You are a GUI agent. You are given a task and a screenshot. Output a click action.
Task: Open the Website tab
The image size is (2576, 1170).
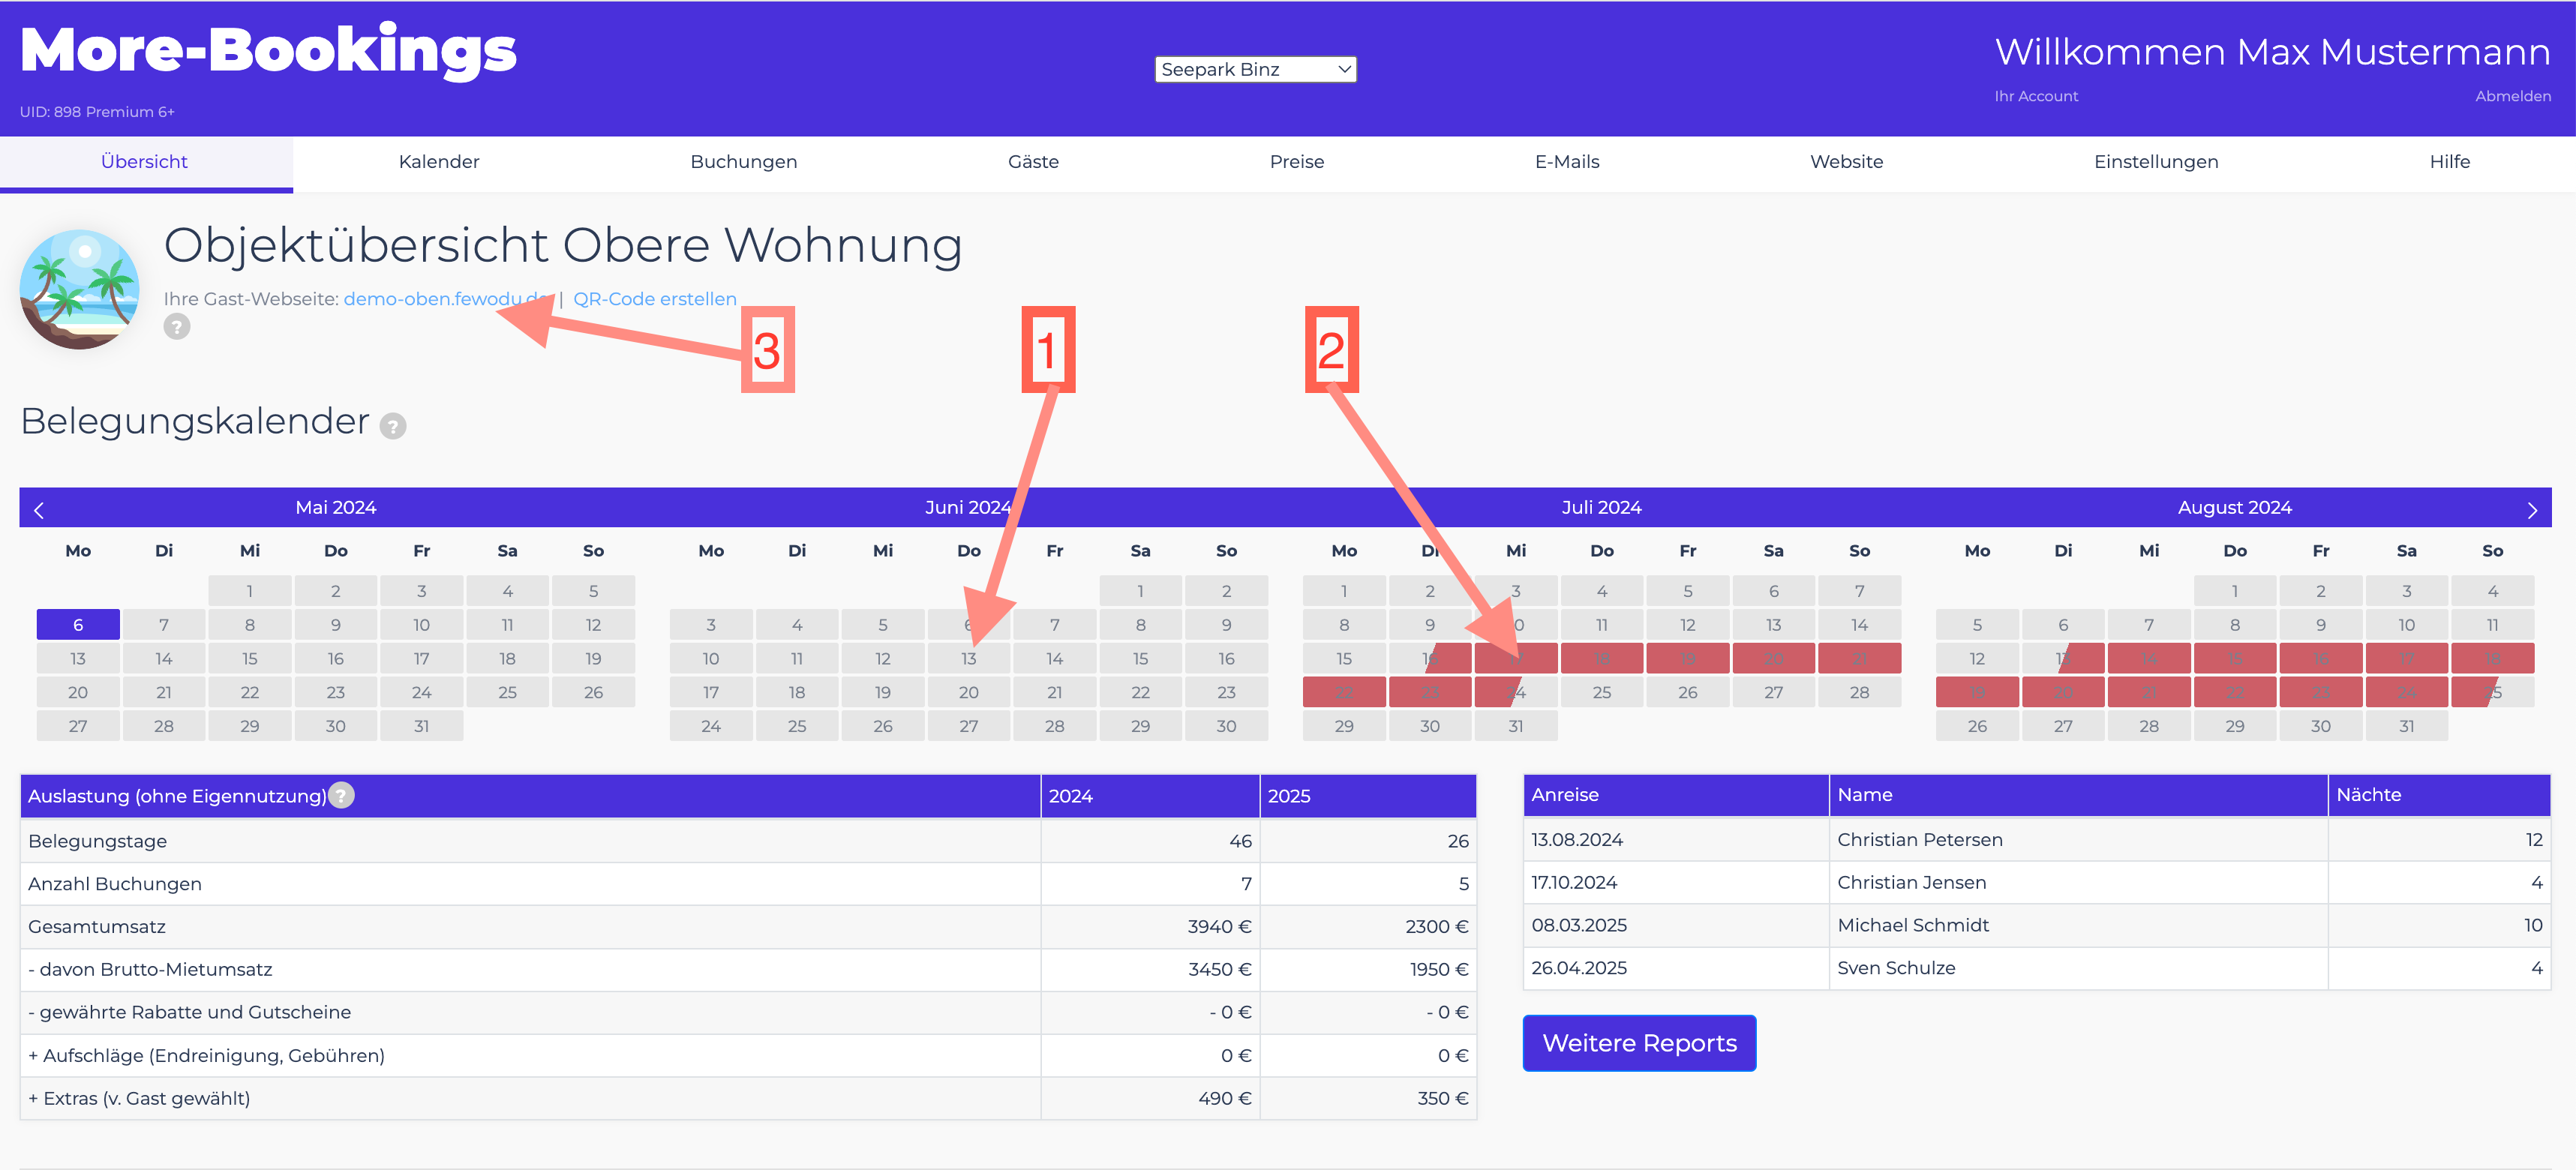point(1846,162)
